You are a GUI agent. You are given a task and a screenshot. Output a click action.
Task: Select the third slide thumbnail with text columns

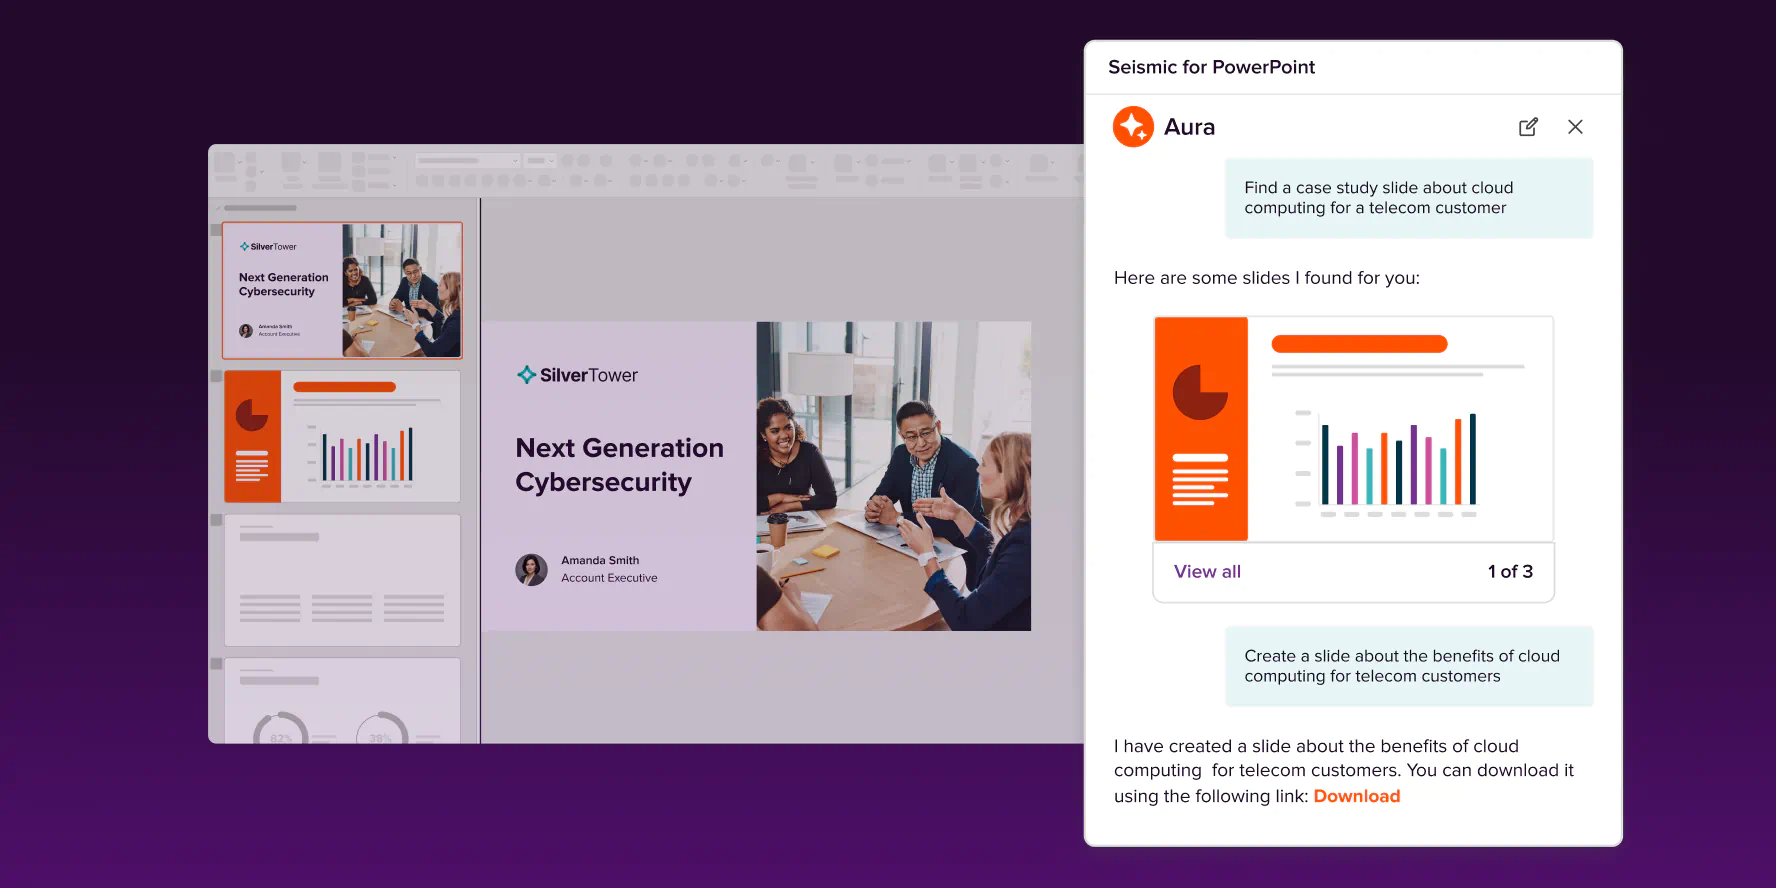[x=342, y=580]
